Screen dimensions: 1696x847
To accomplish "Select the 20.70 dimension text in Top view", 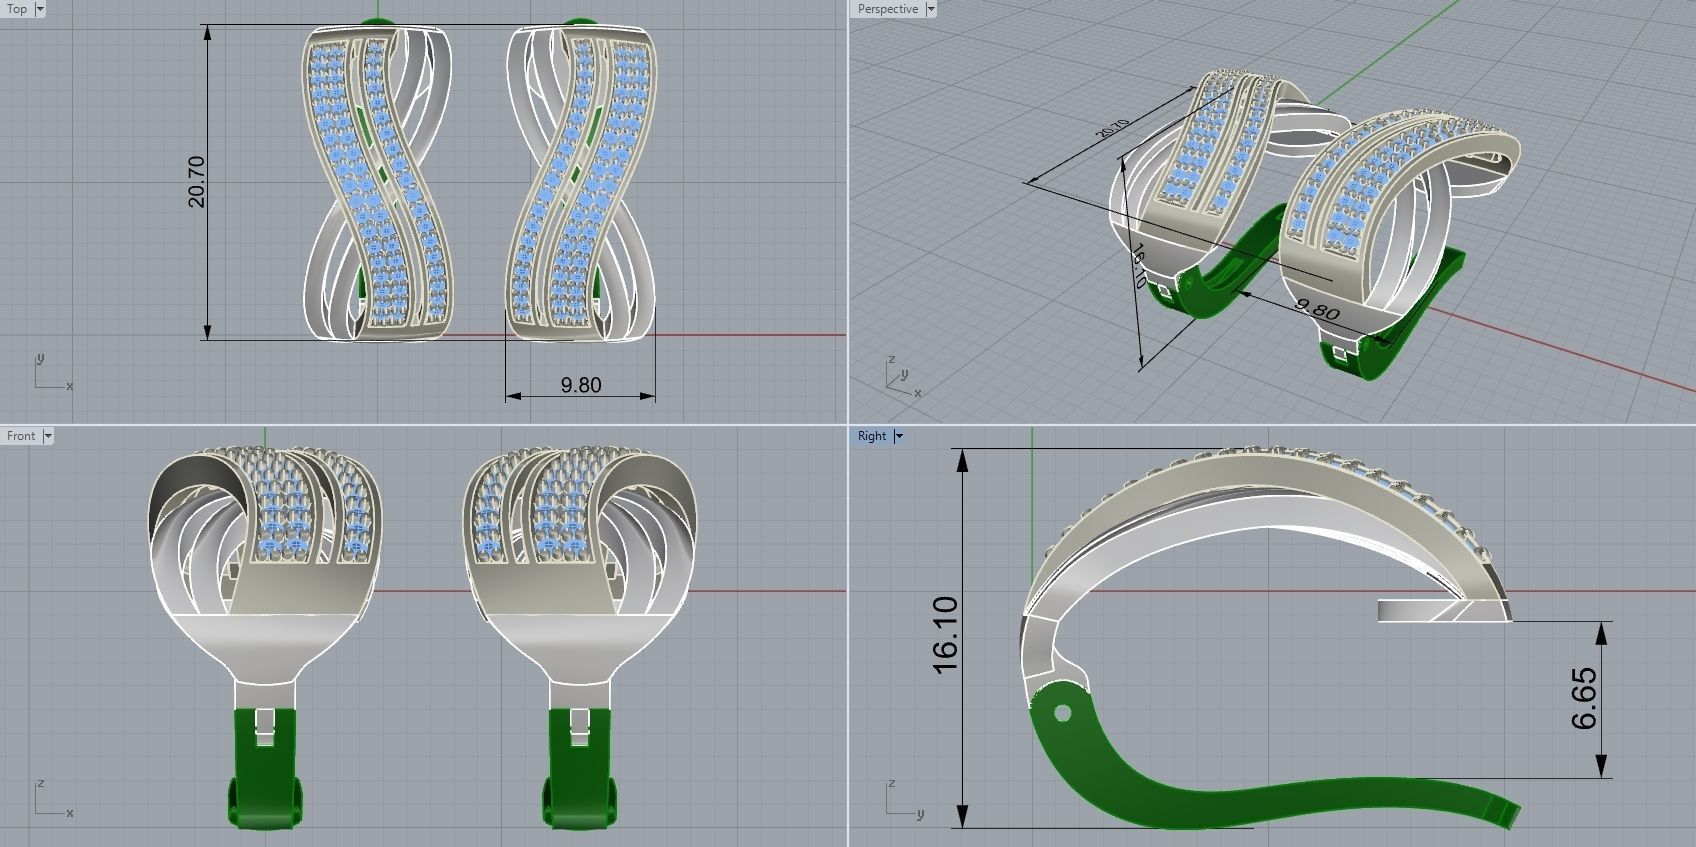I will 196,181.
